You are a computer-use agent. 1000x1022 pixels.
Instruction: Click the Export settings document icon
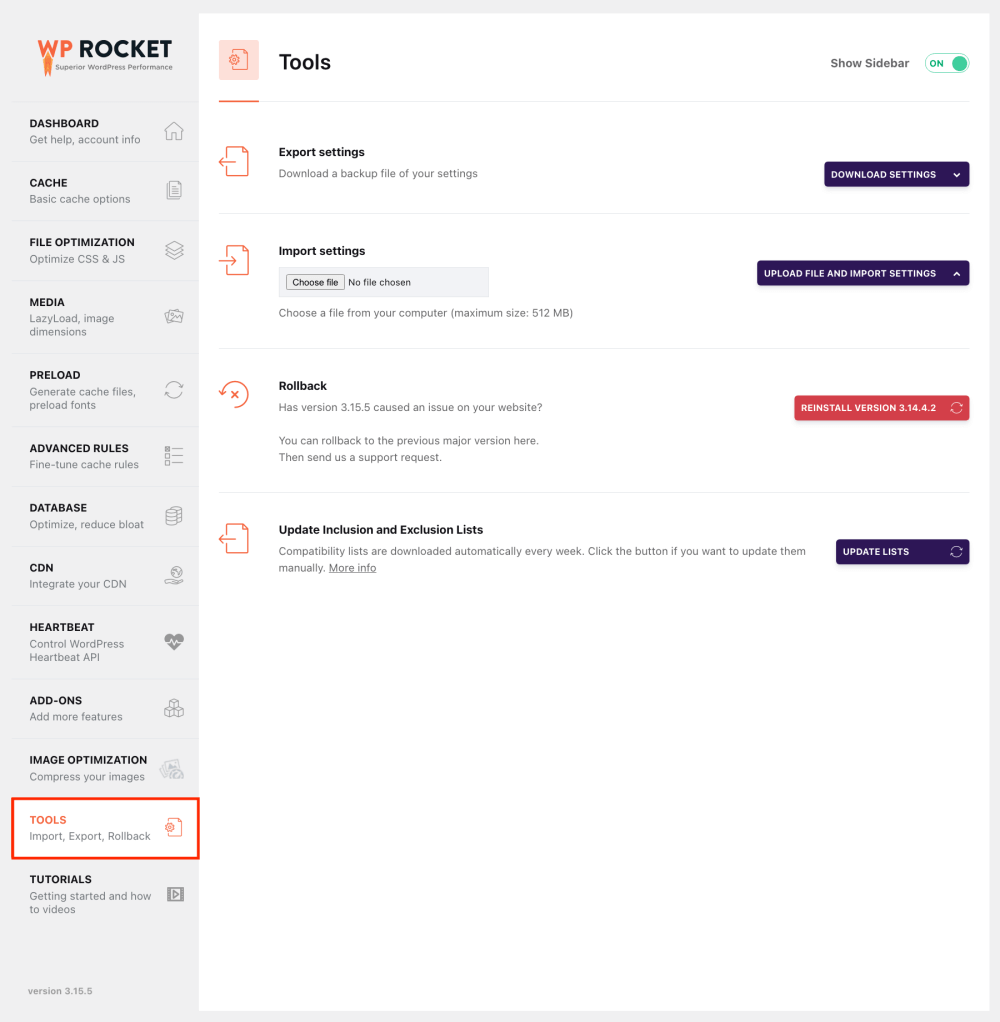234,160
